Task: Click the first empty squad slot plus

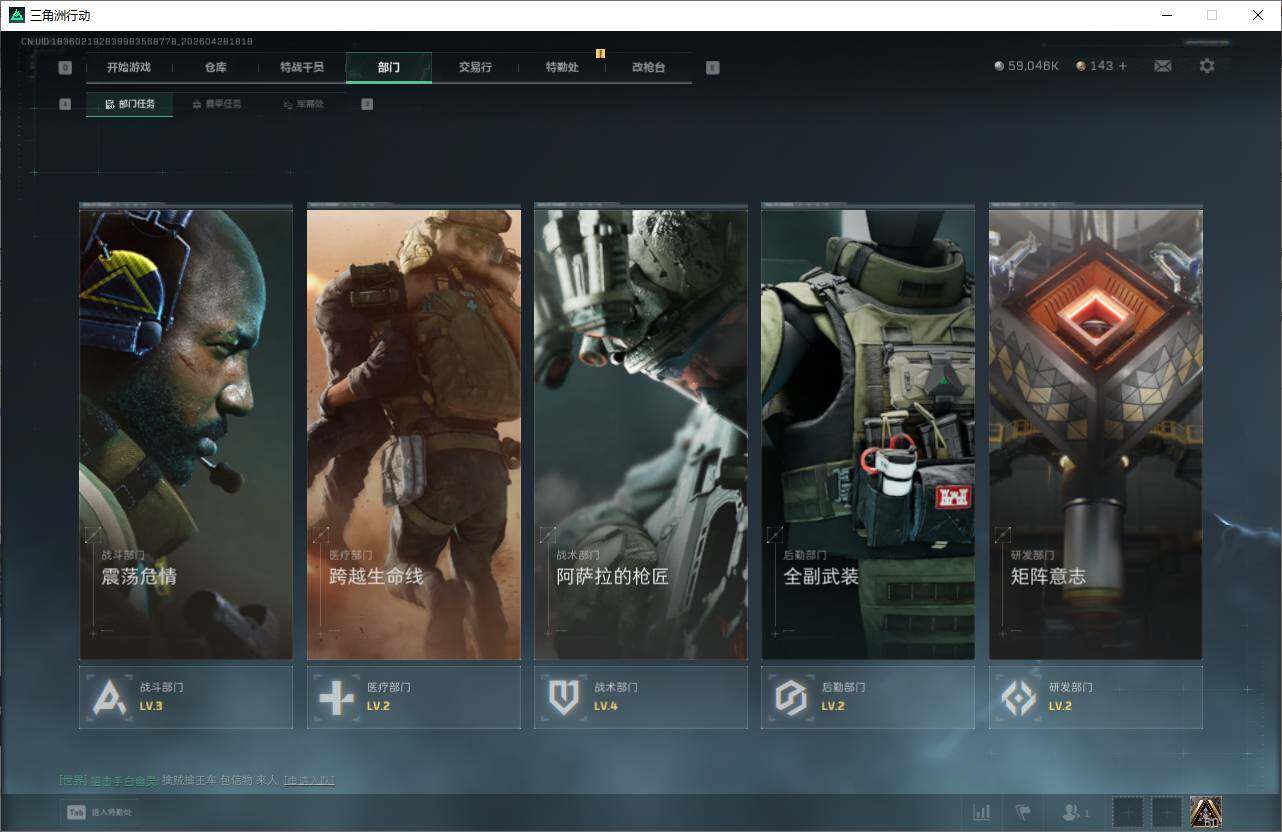Action: click(1128, 812)
